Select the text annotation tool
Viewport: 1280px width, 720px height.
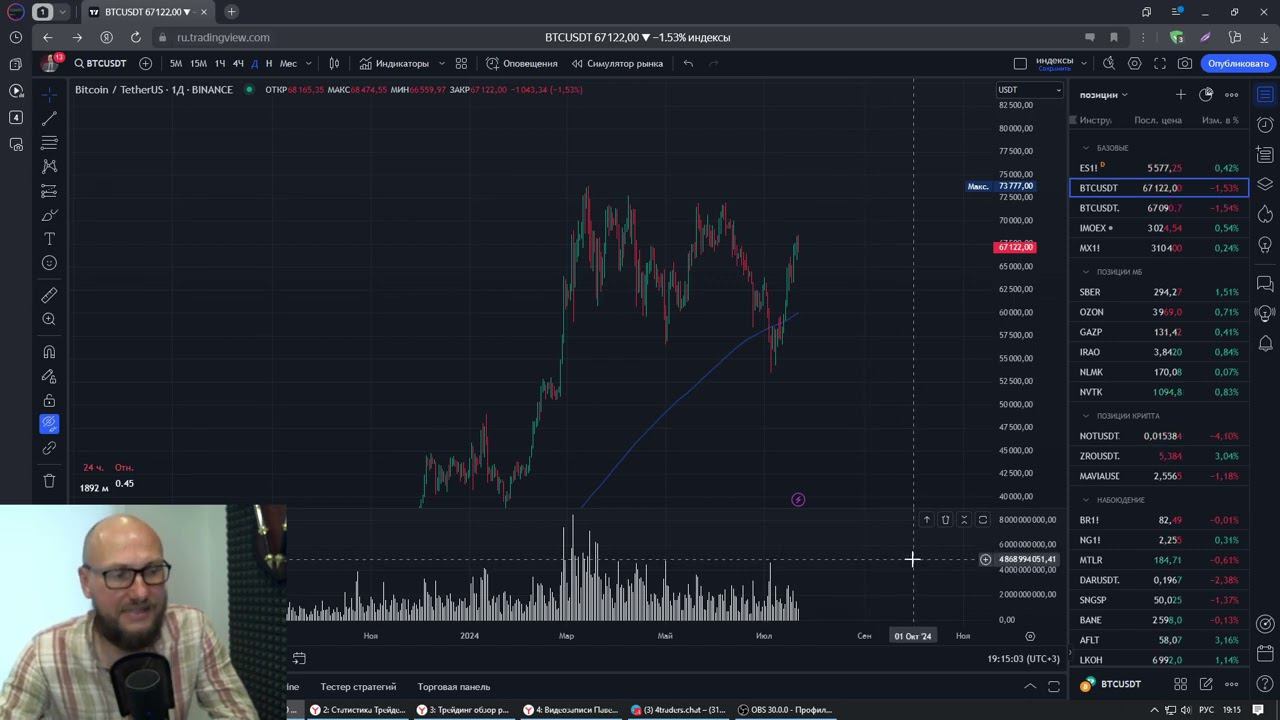(49, 239)
